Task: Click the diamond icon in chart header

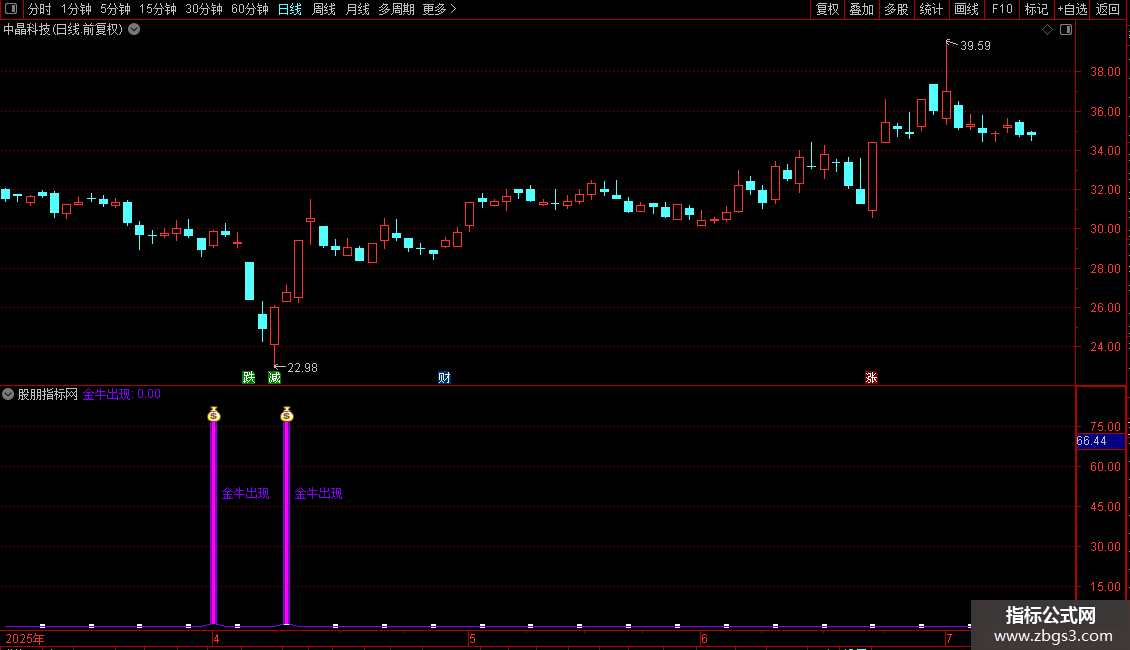Action: point(1048,30)
